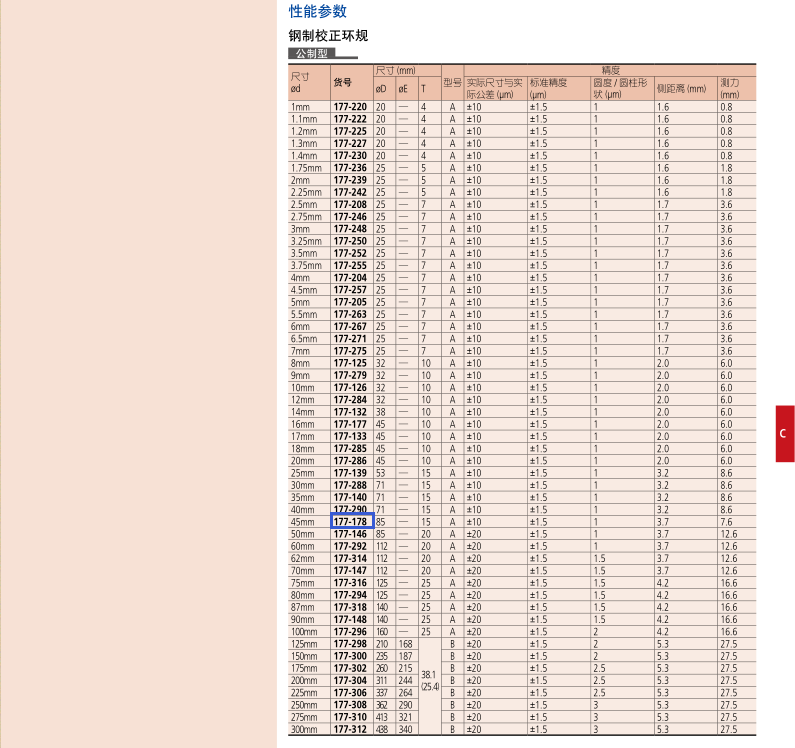
Task: Click the 货号 column header
Action: 342,82
